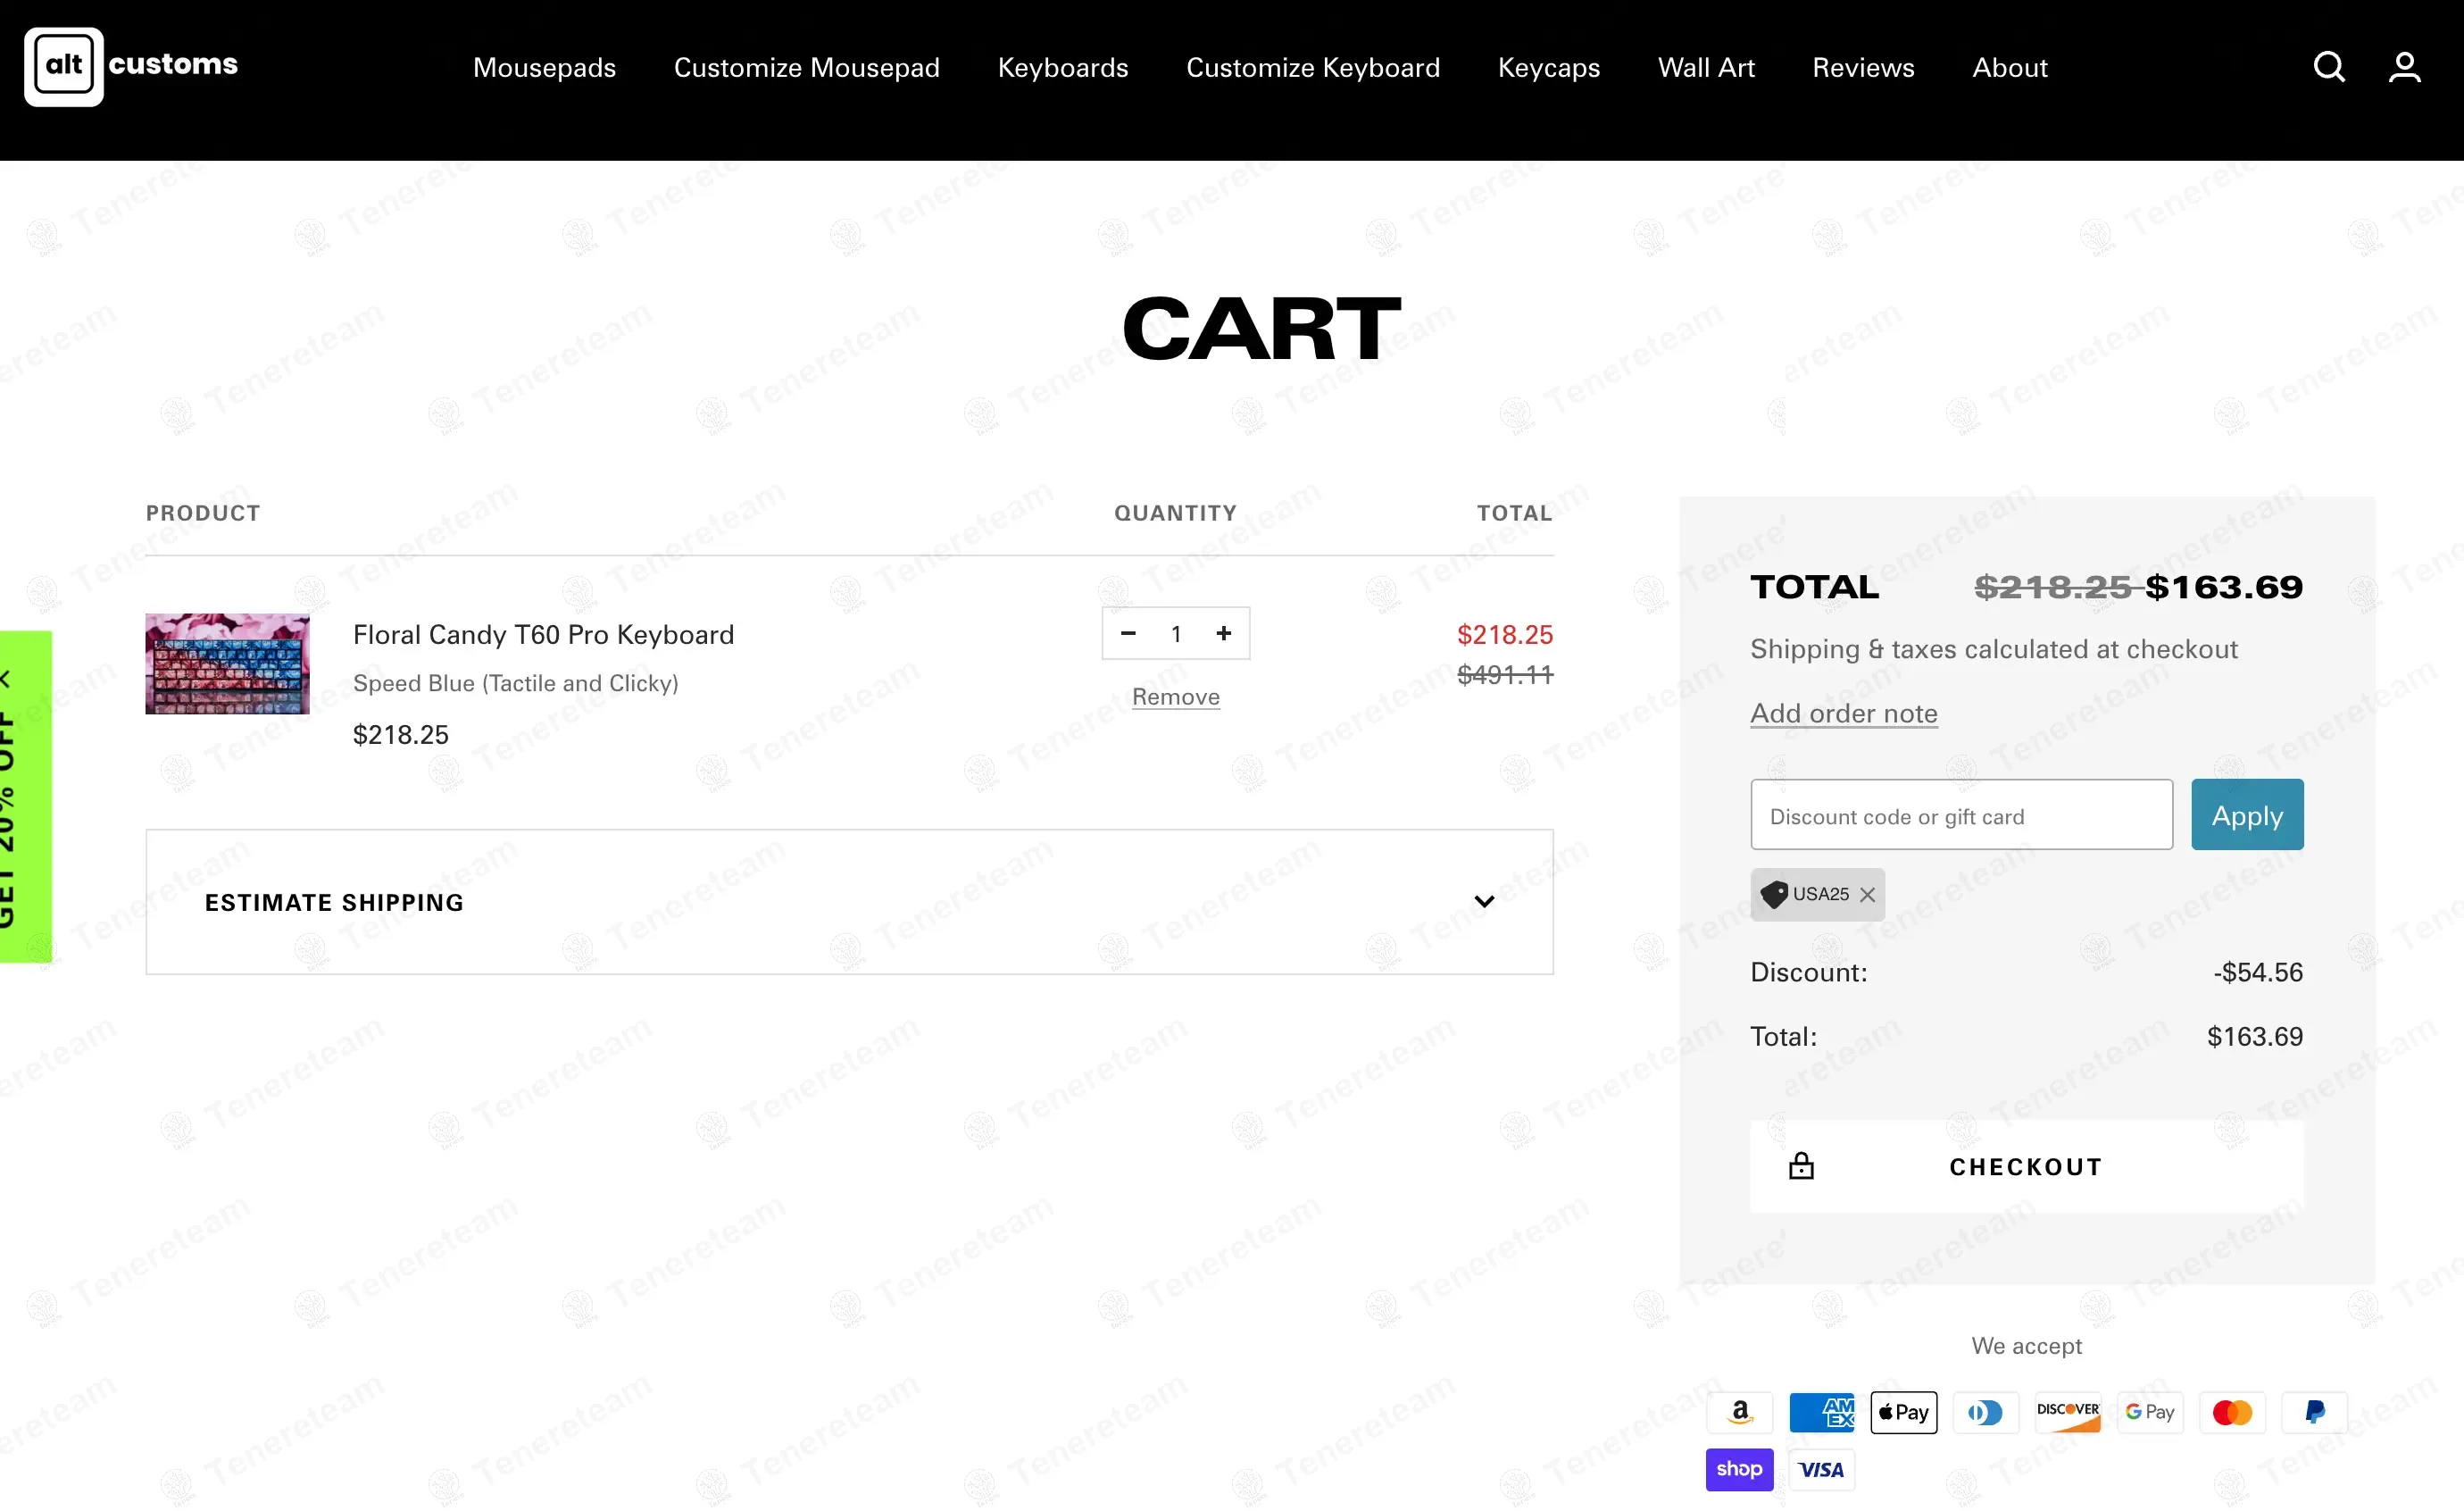Screen dimensions: 2464x1511
Task: Open the Wall Art menu item
Action: 1706,67
